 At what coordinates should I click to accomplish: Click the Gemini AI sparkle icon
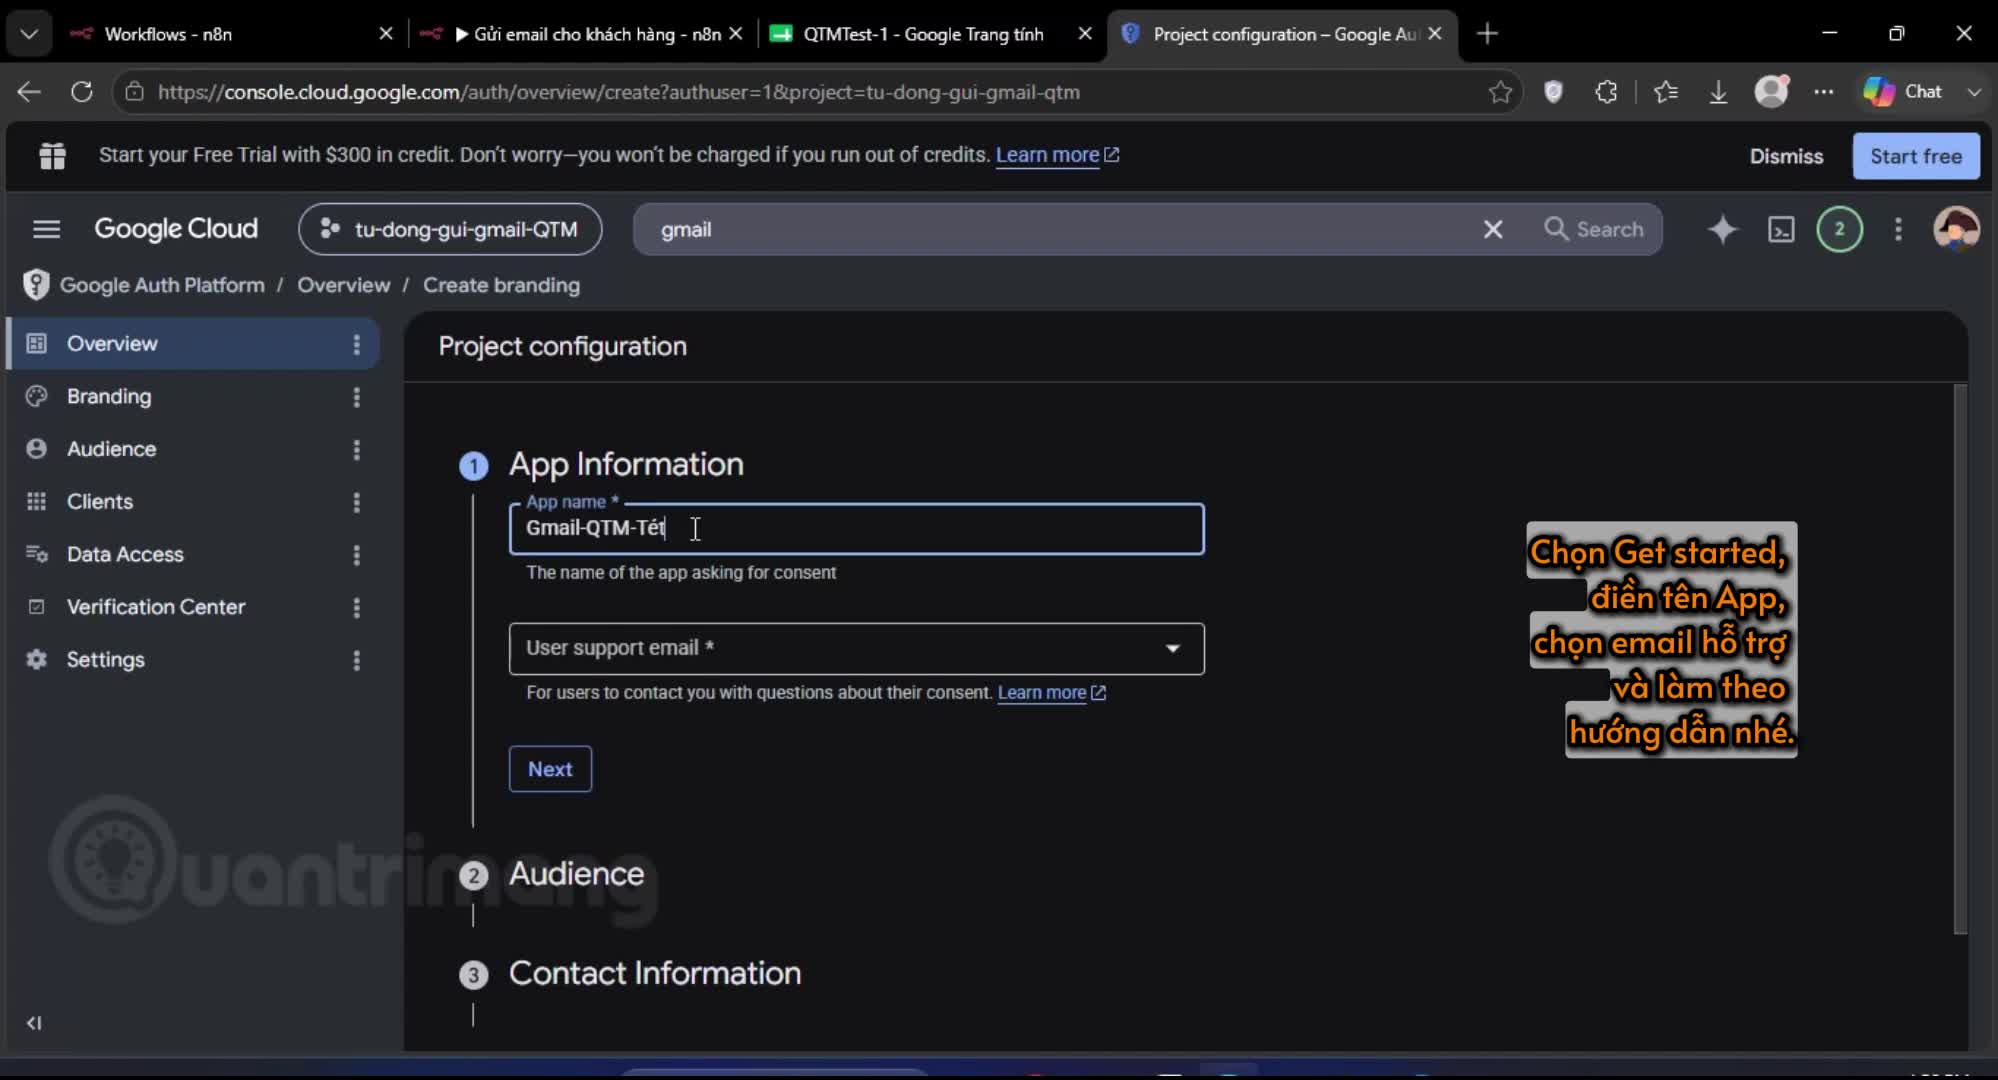[x=1722, y=229]
